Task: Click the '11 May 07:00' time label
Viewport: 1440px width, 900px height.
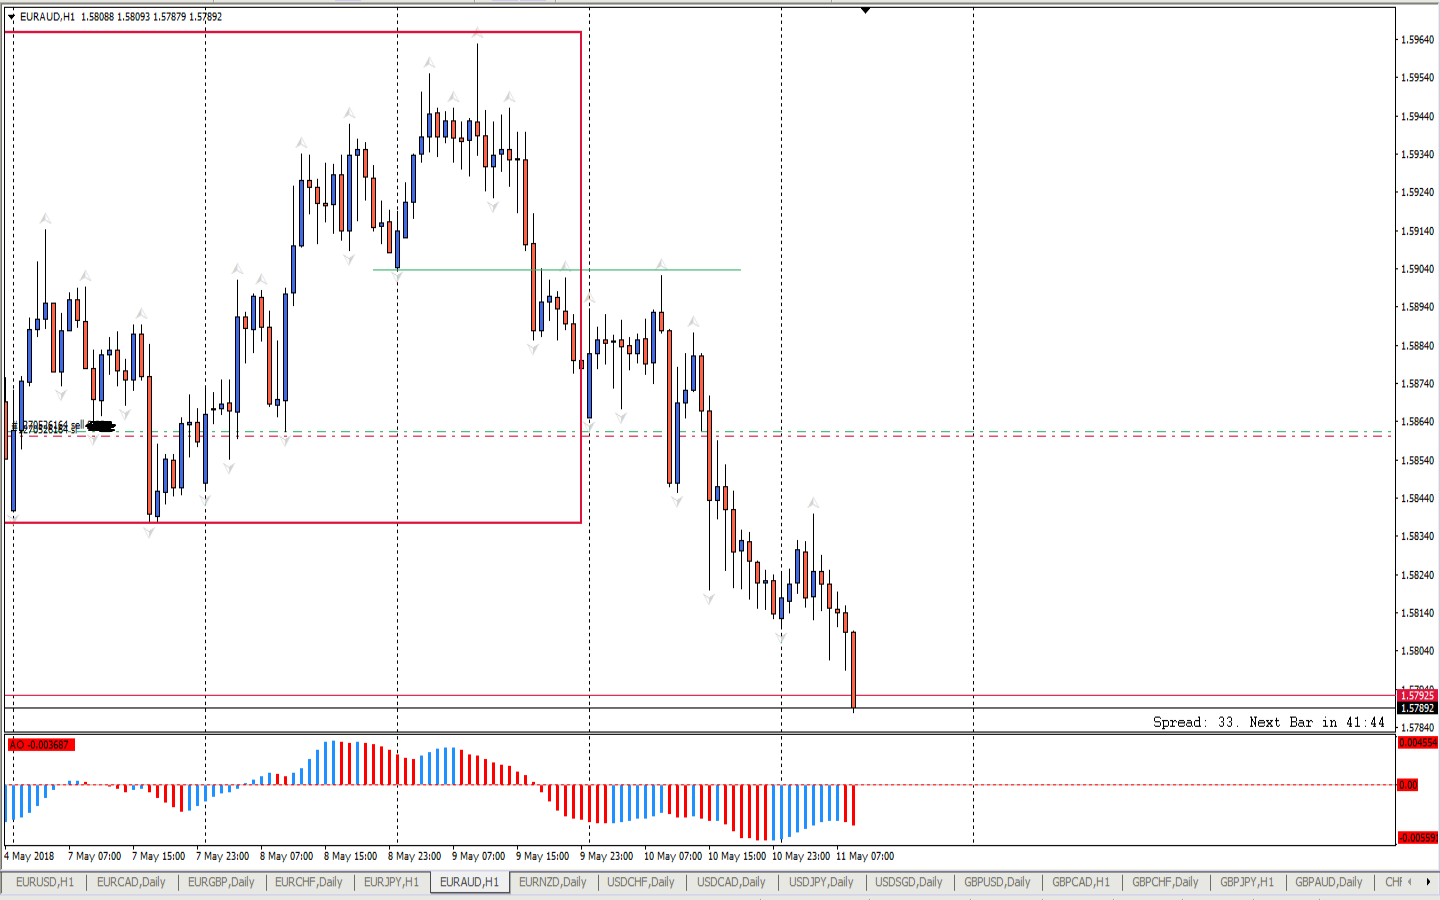Action: click(865, 856)
